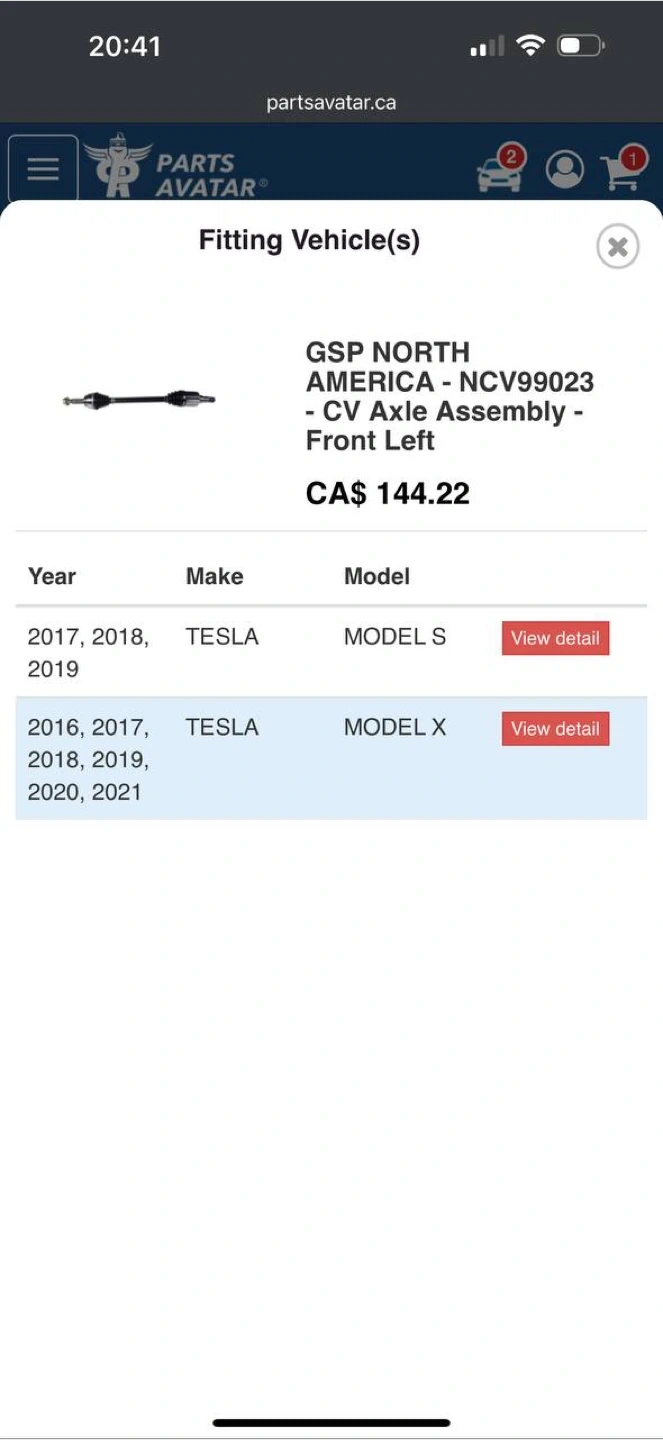Tap the partsavatar.ca address bar
Viewport: 663px width, 1440px height.
click(331, 103)
